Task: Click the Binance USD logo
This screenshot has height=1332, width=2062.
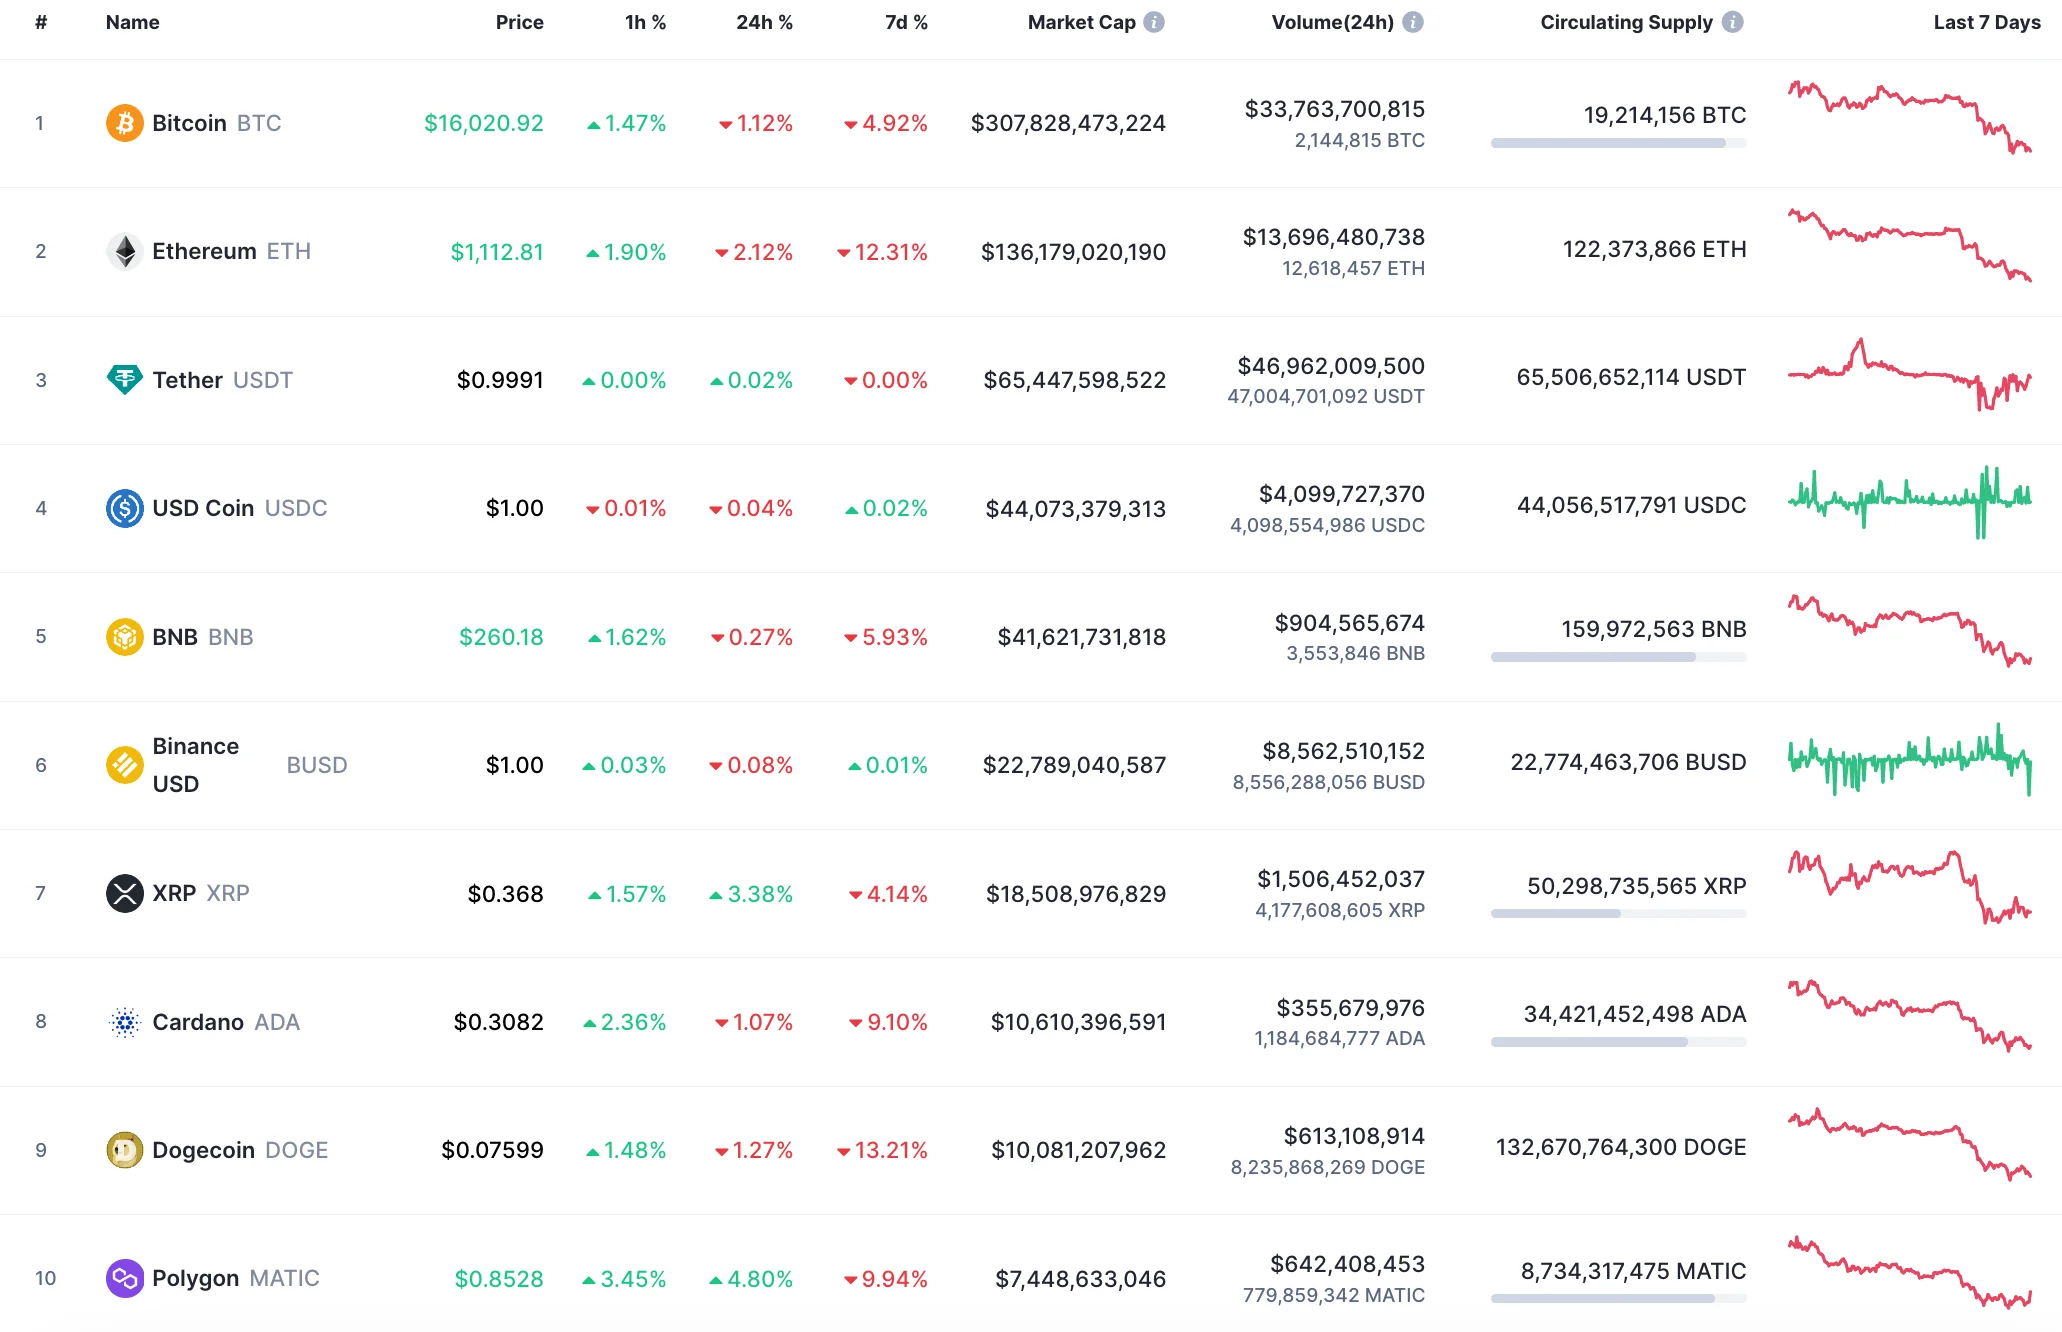Action: [124, 764]
